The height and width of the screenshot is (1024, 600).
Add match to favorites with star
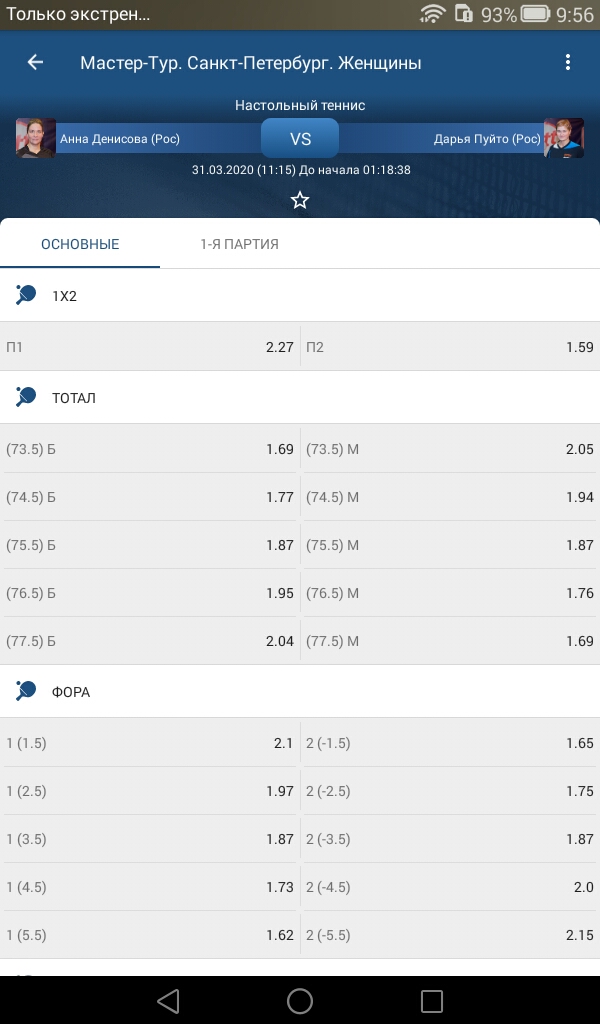tap(300, 200)
